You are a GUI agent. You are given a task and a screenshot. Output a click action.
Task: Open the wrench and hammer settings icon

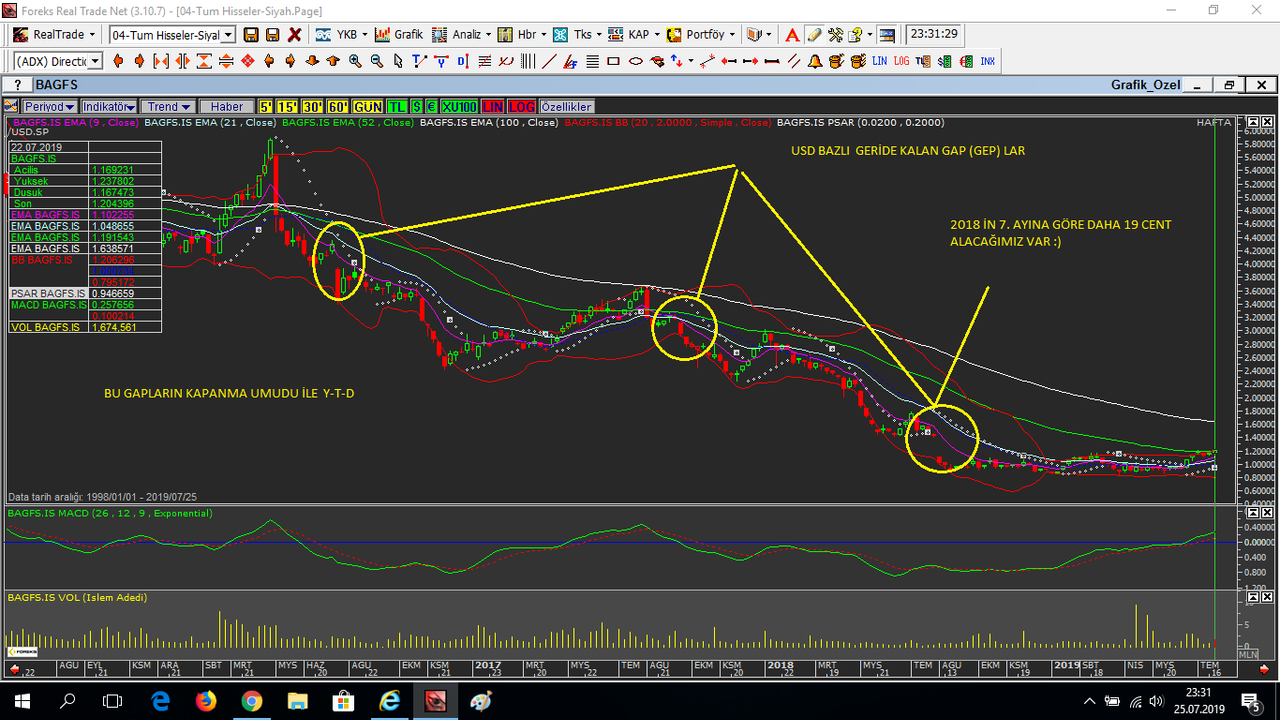click(835, 35)
